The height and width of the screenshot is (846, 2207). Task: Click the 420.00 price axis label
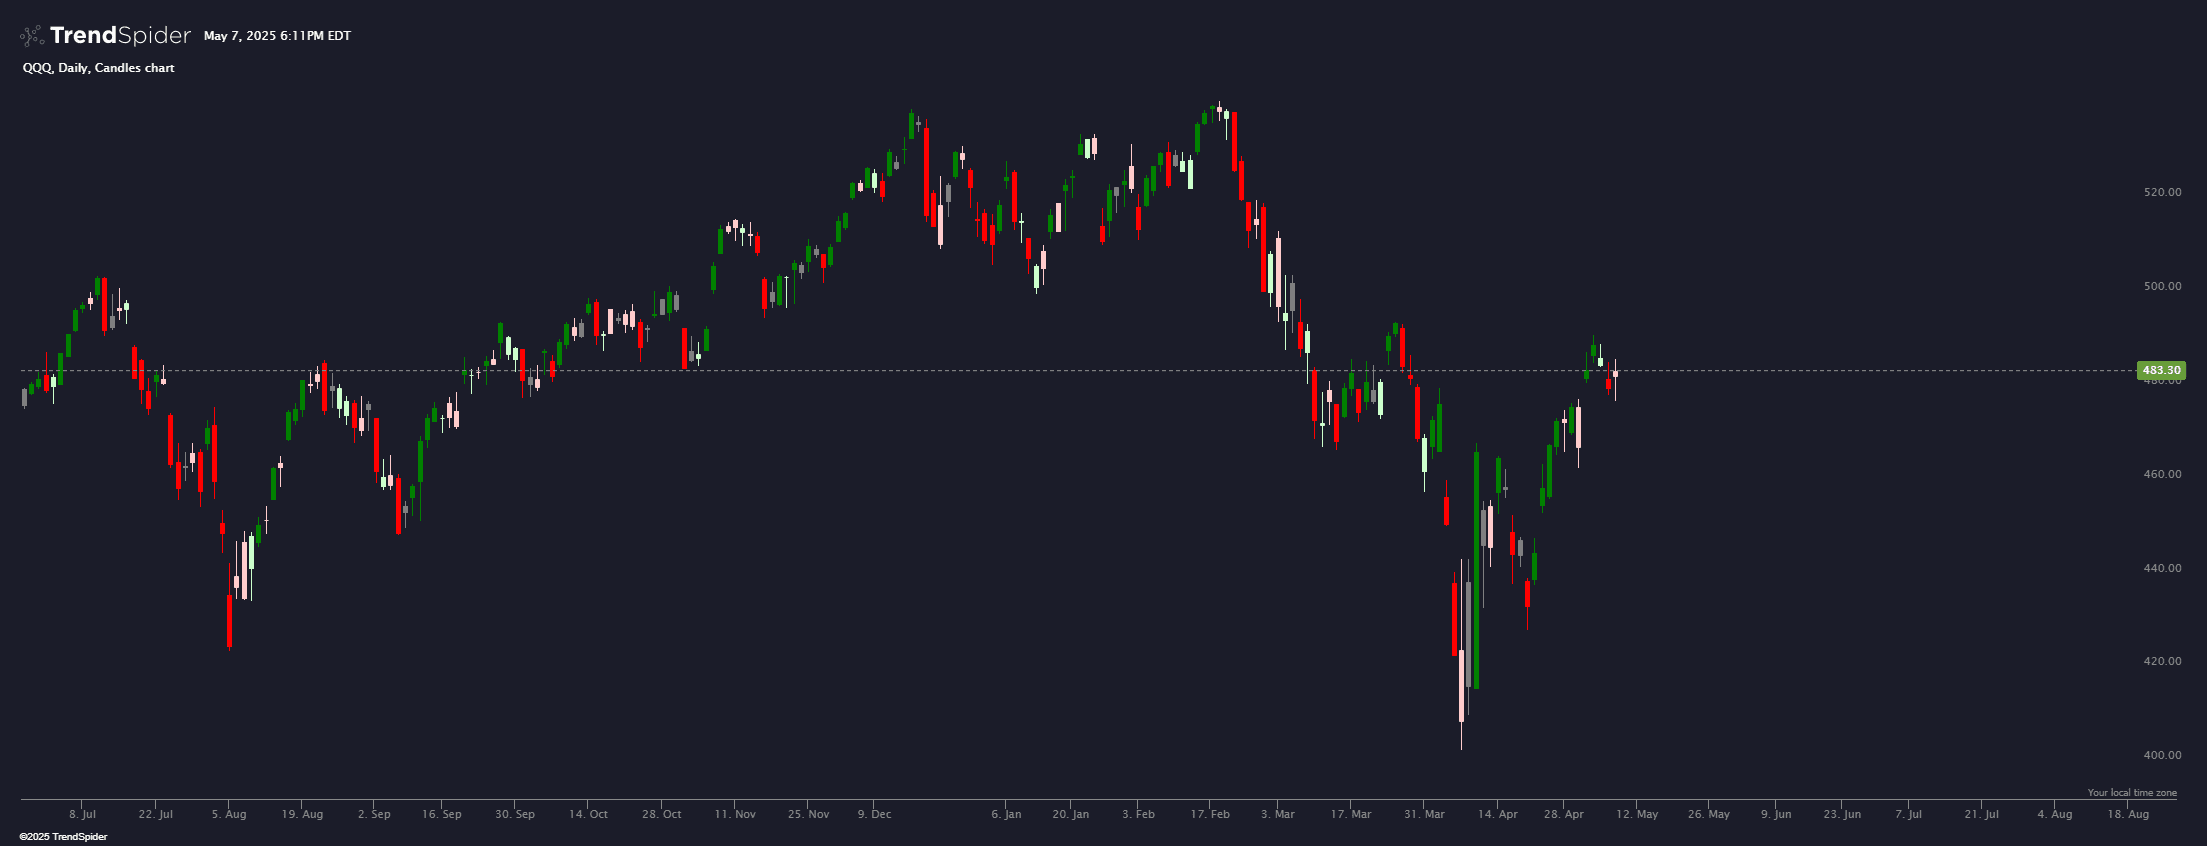coord(2162,661)
